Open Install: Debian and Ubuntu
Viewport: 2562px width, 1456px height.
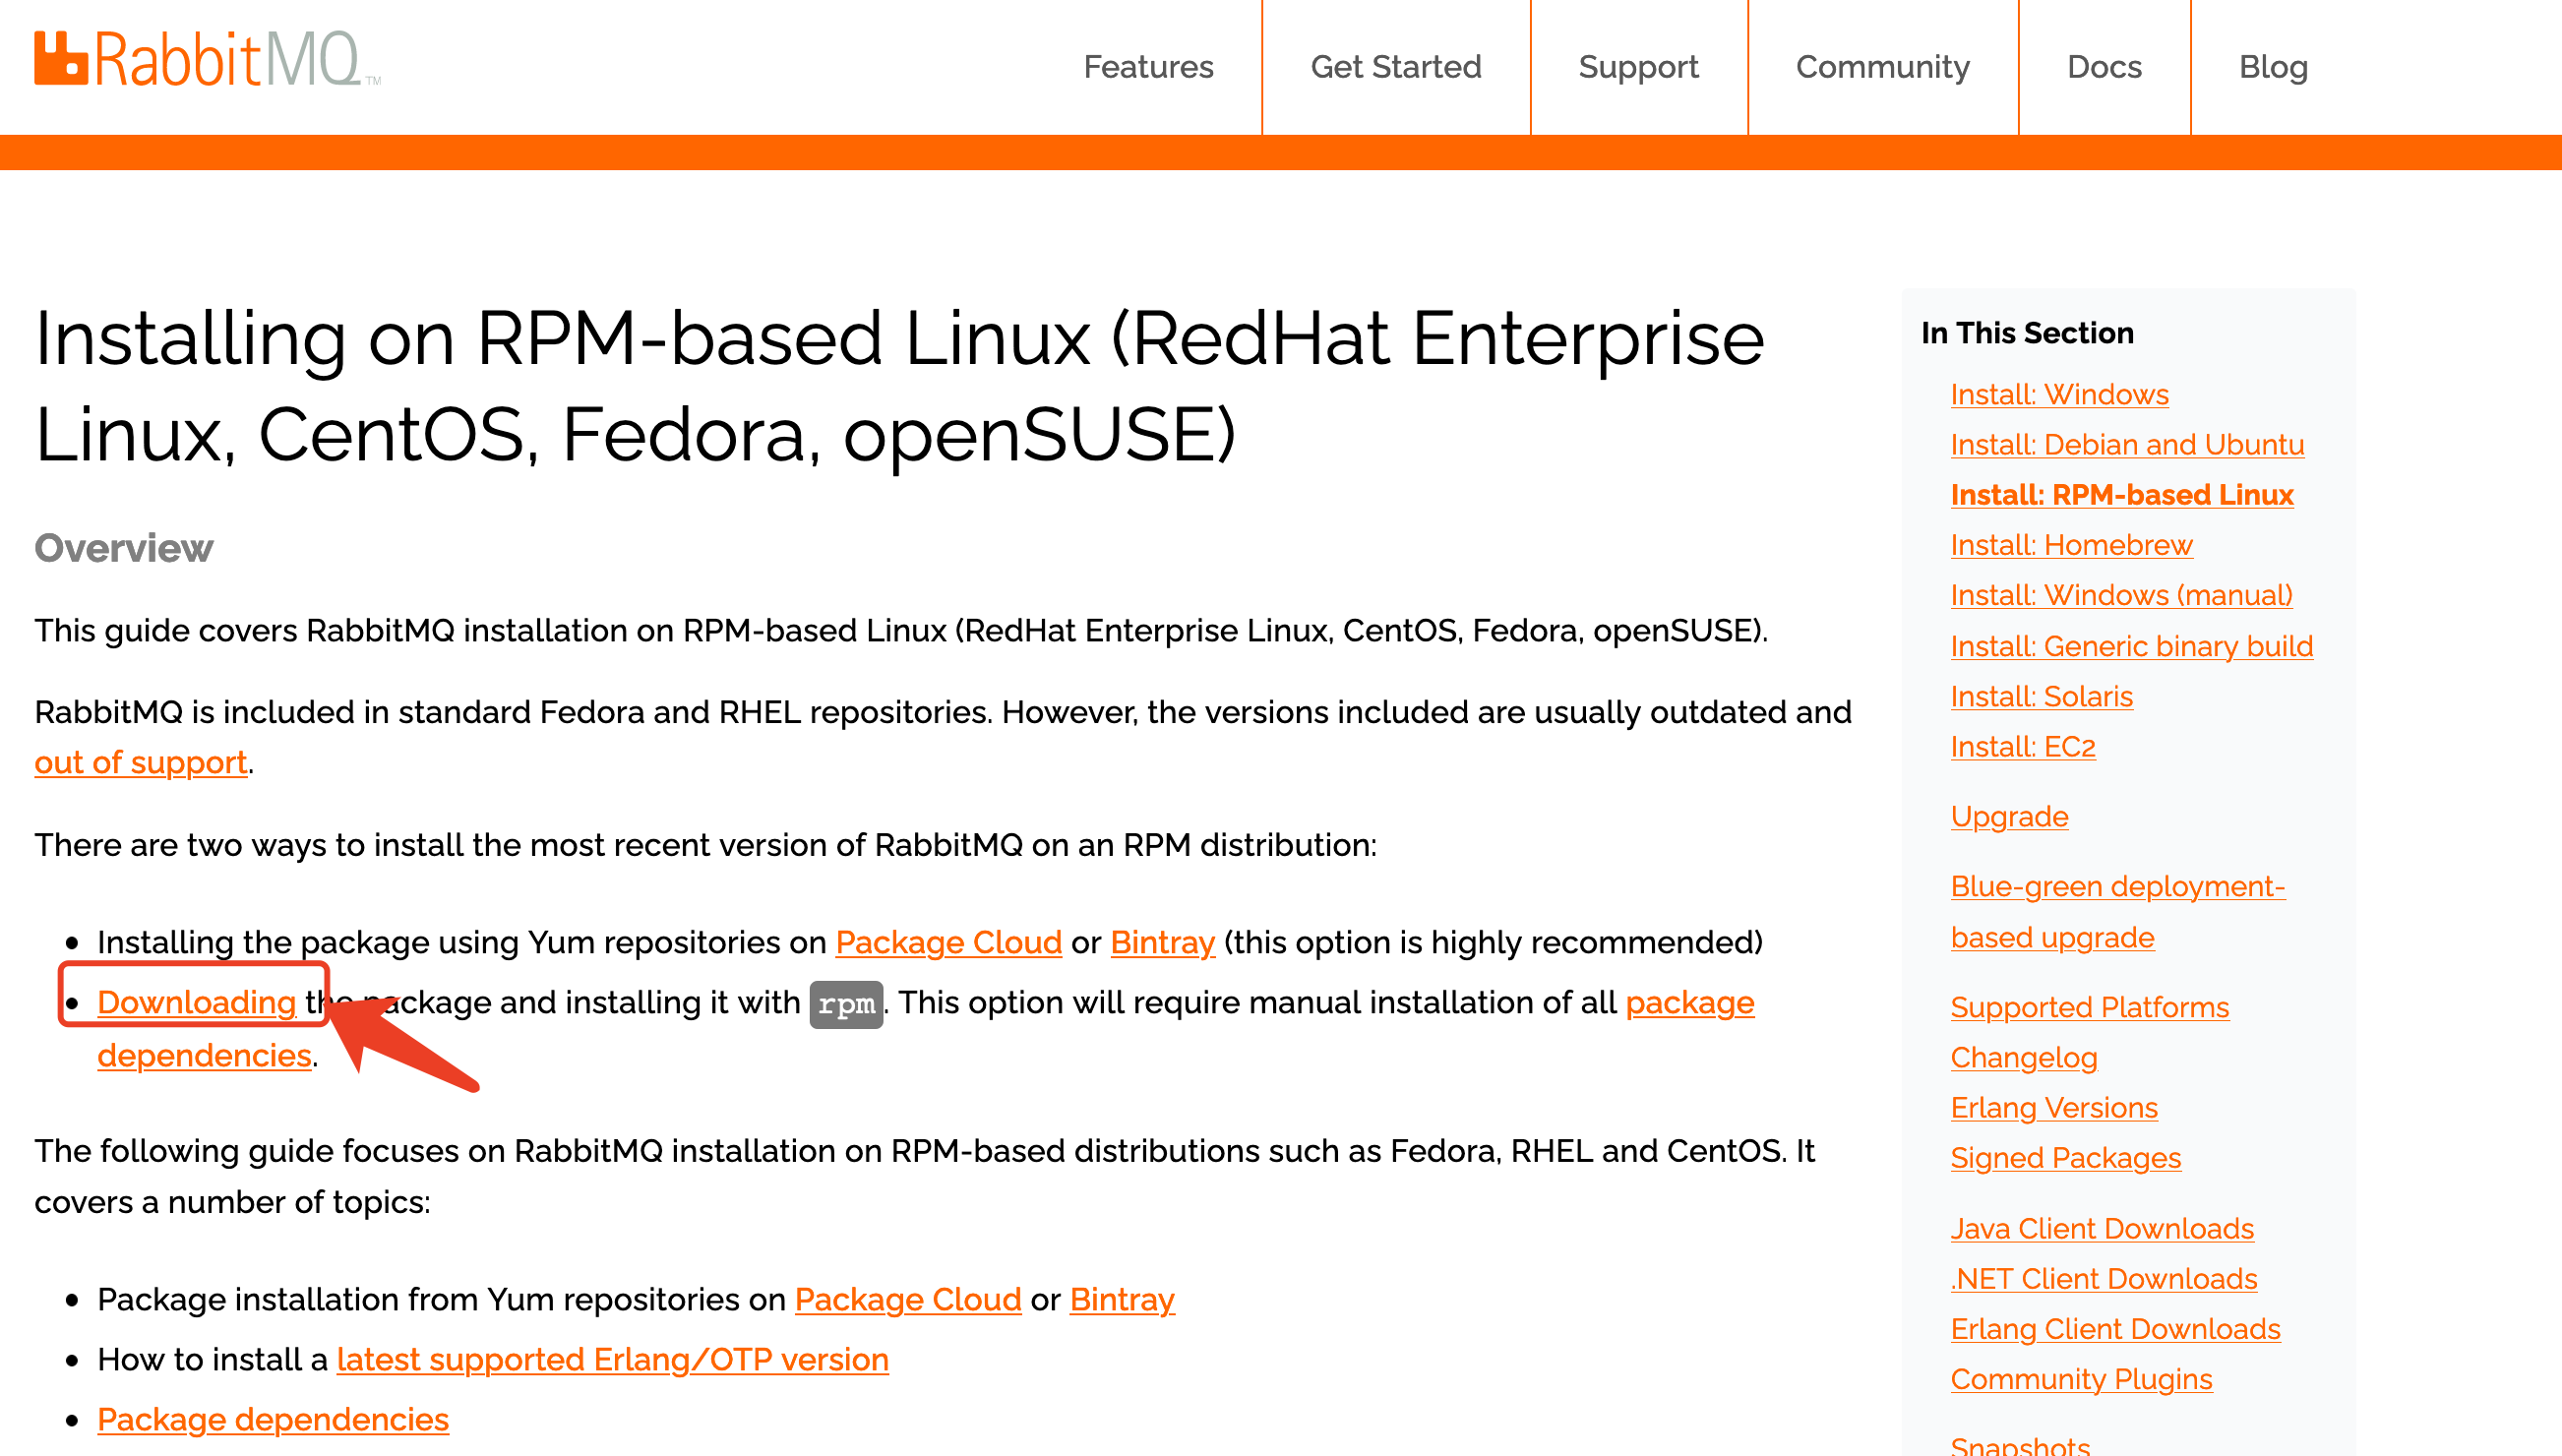tap(2127, 445)
